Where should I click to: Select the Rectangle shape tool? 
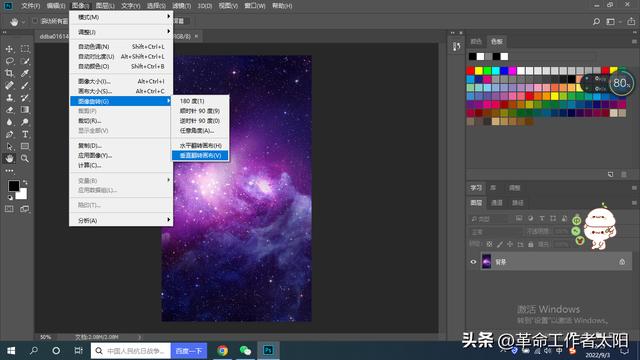pyautogui.click(x=25, y=147)
